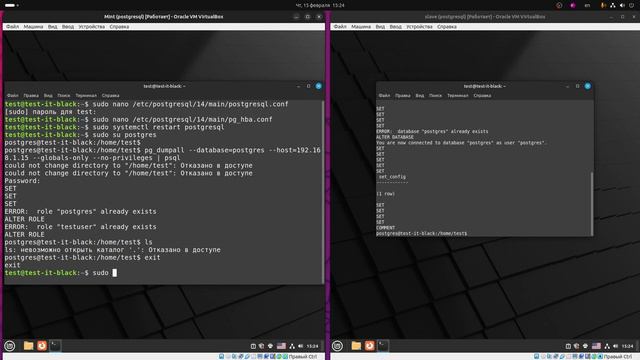Viewport: 640px width, 360px height.
Task: Open Правка menu in right terminal
Action: point(403,96)
